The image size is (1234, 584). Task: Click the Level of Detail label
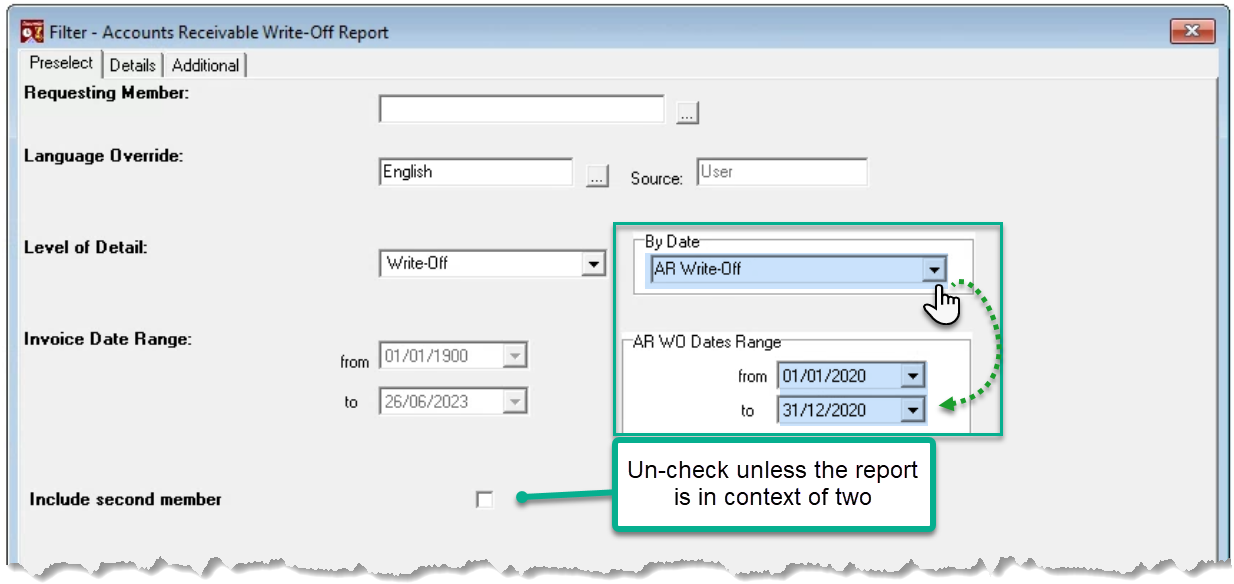coord(86,247)
